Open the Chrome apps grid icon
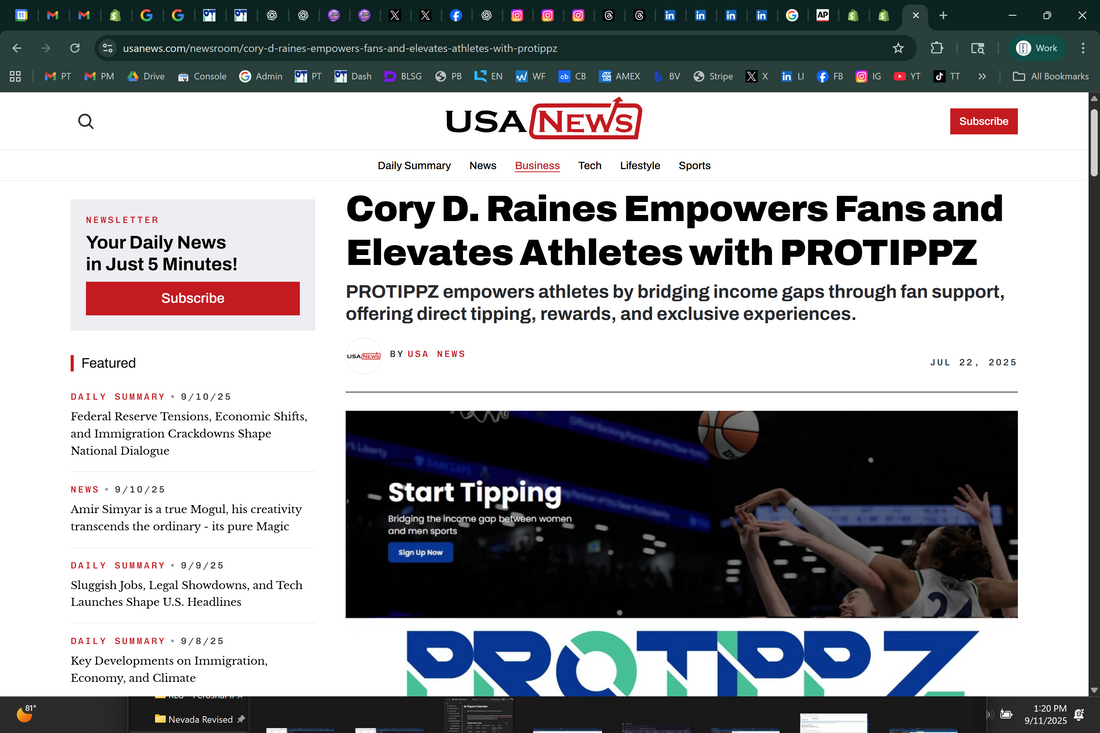 pyautogui.click(x=15, y=76)
